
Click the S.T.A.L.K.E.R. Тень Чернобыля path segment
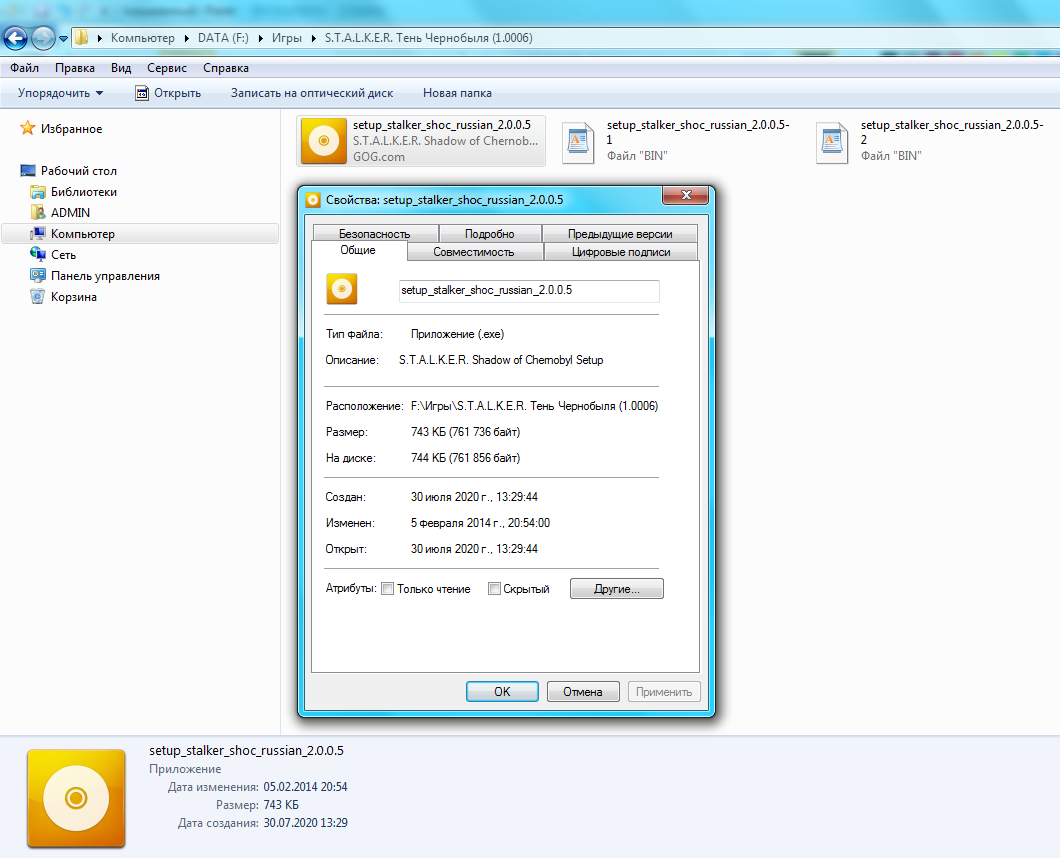[428, 38]
